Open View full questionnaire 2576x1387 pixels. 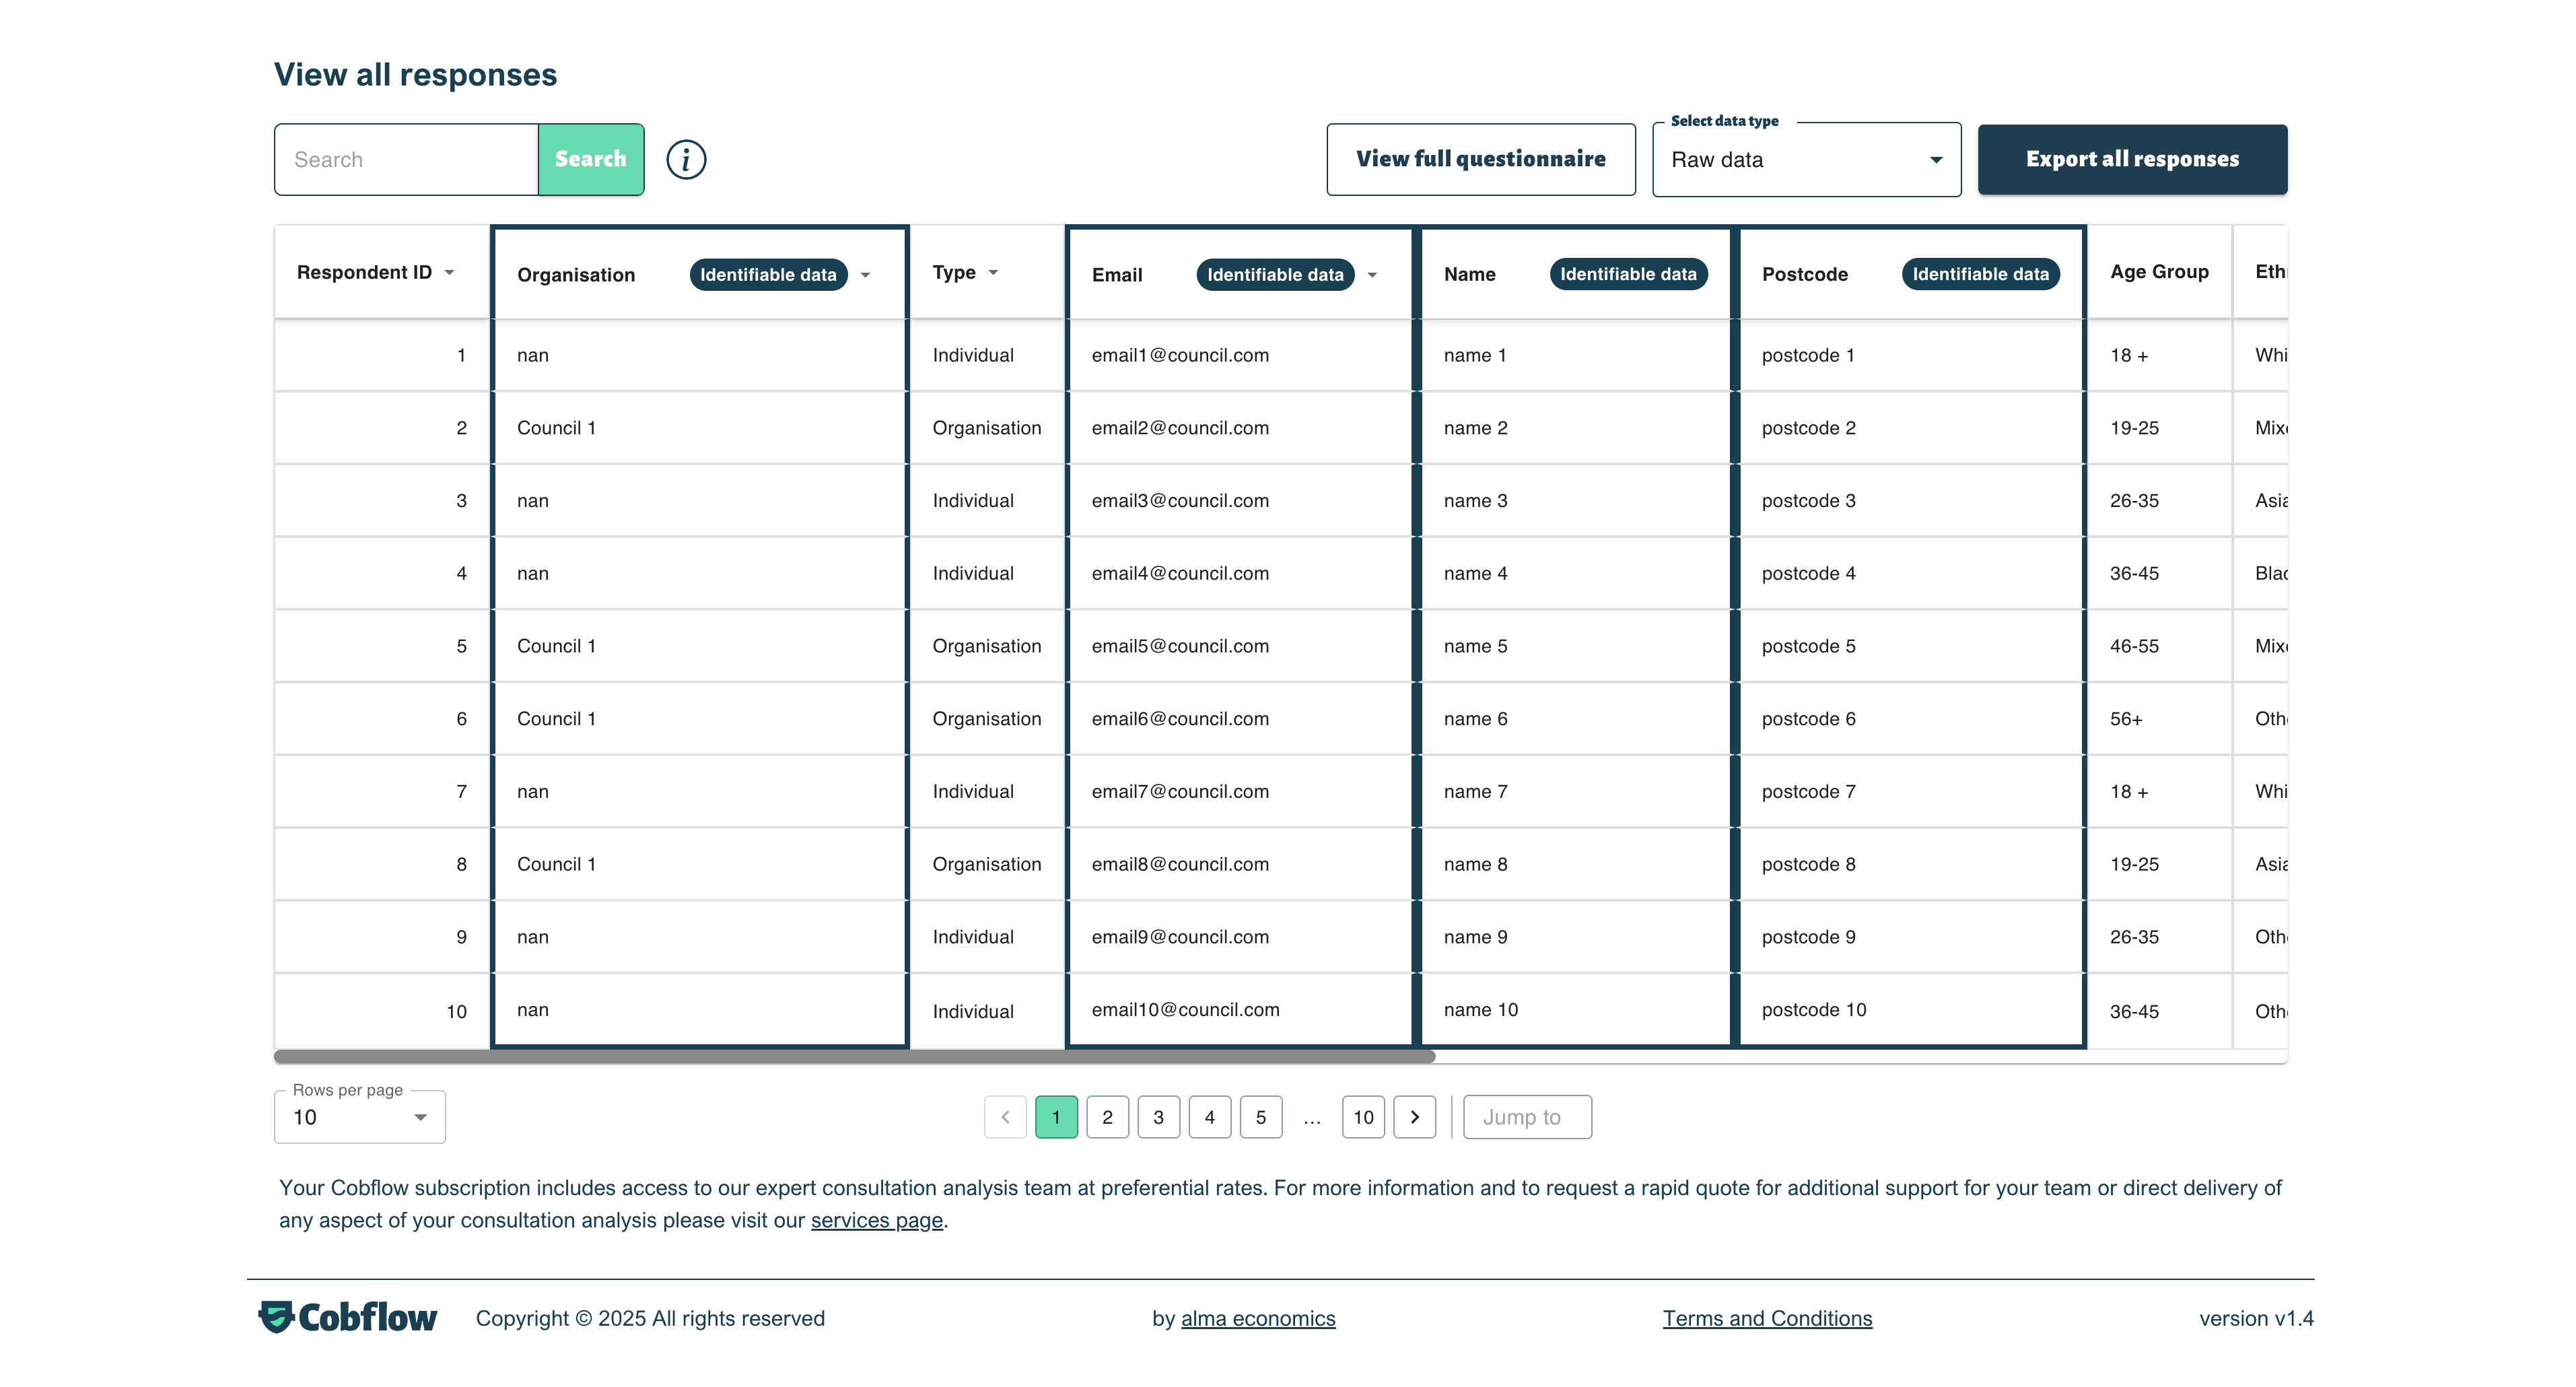click(x=1480, y=159)
